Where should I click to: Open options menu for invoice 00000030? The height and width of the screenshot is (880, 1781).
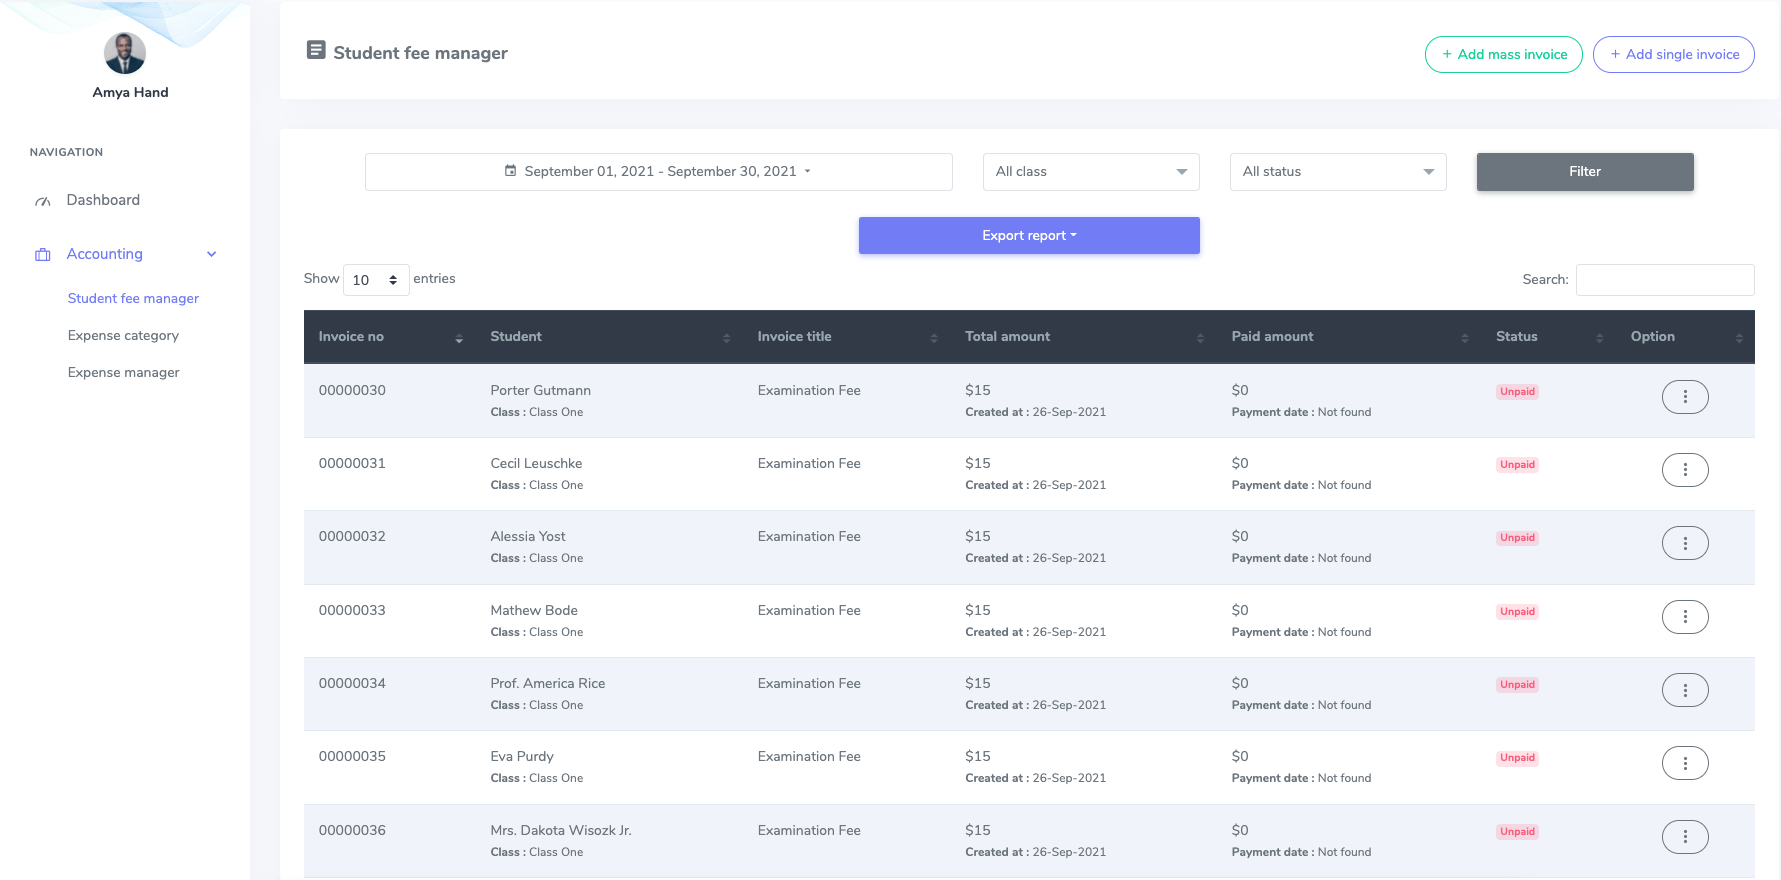click(1684, 397)
